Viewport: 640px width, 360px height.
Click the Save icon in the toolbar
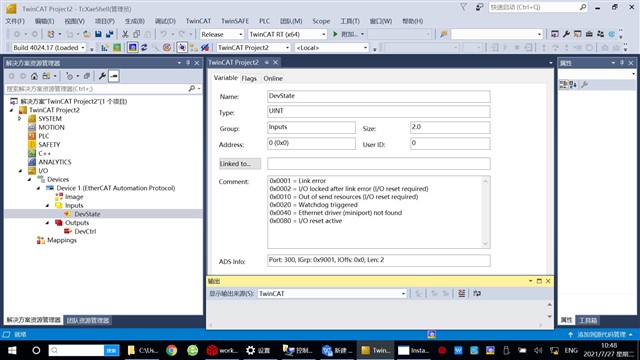(x=98, y=34)
